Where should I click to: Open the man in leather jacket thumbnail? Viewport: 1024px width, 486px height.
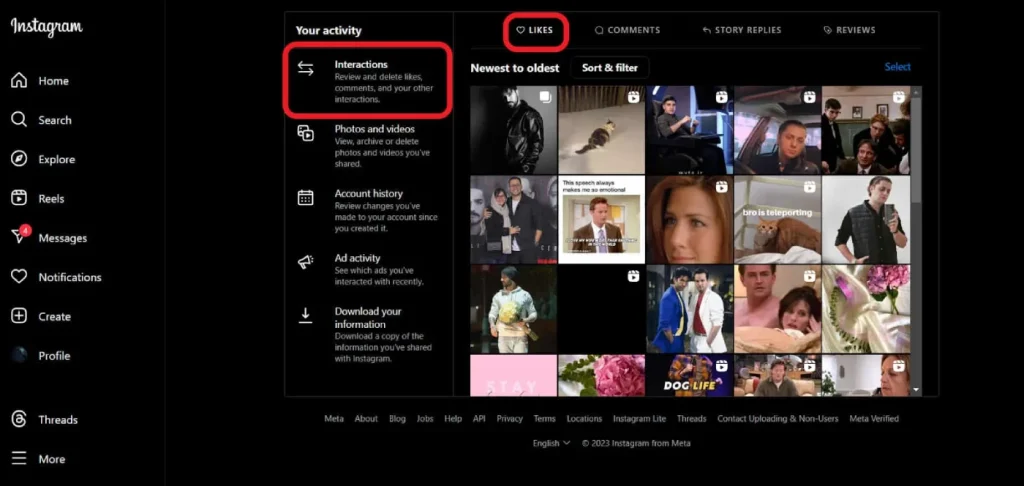pos(513,129)
